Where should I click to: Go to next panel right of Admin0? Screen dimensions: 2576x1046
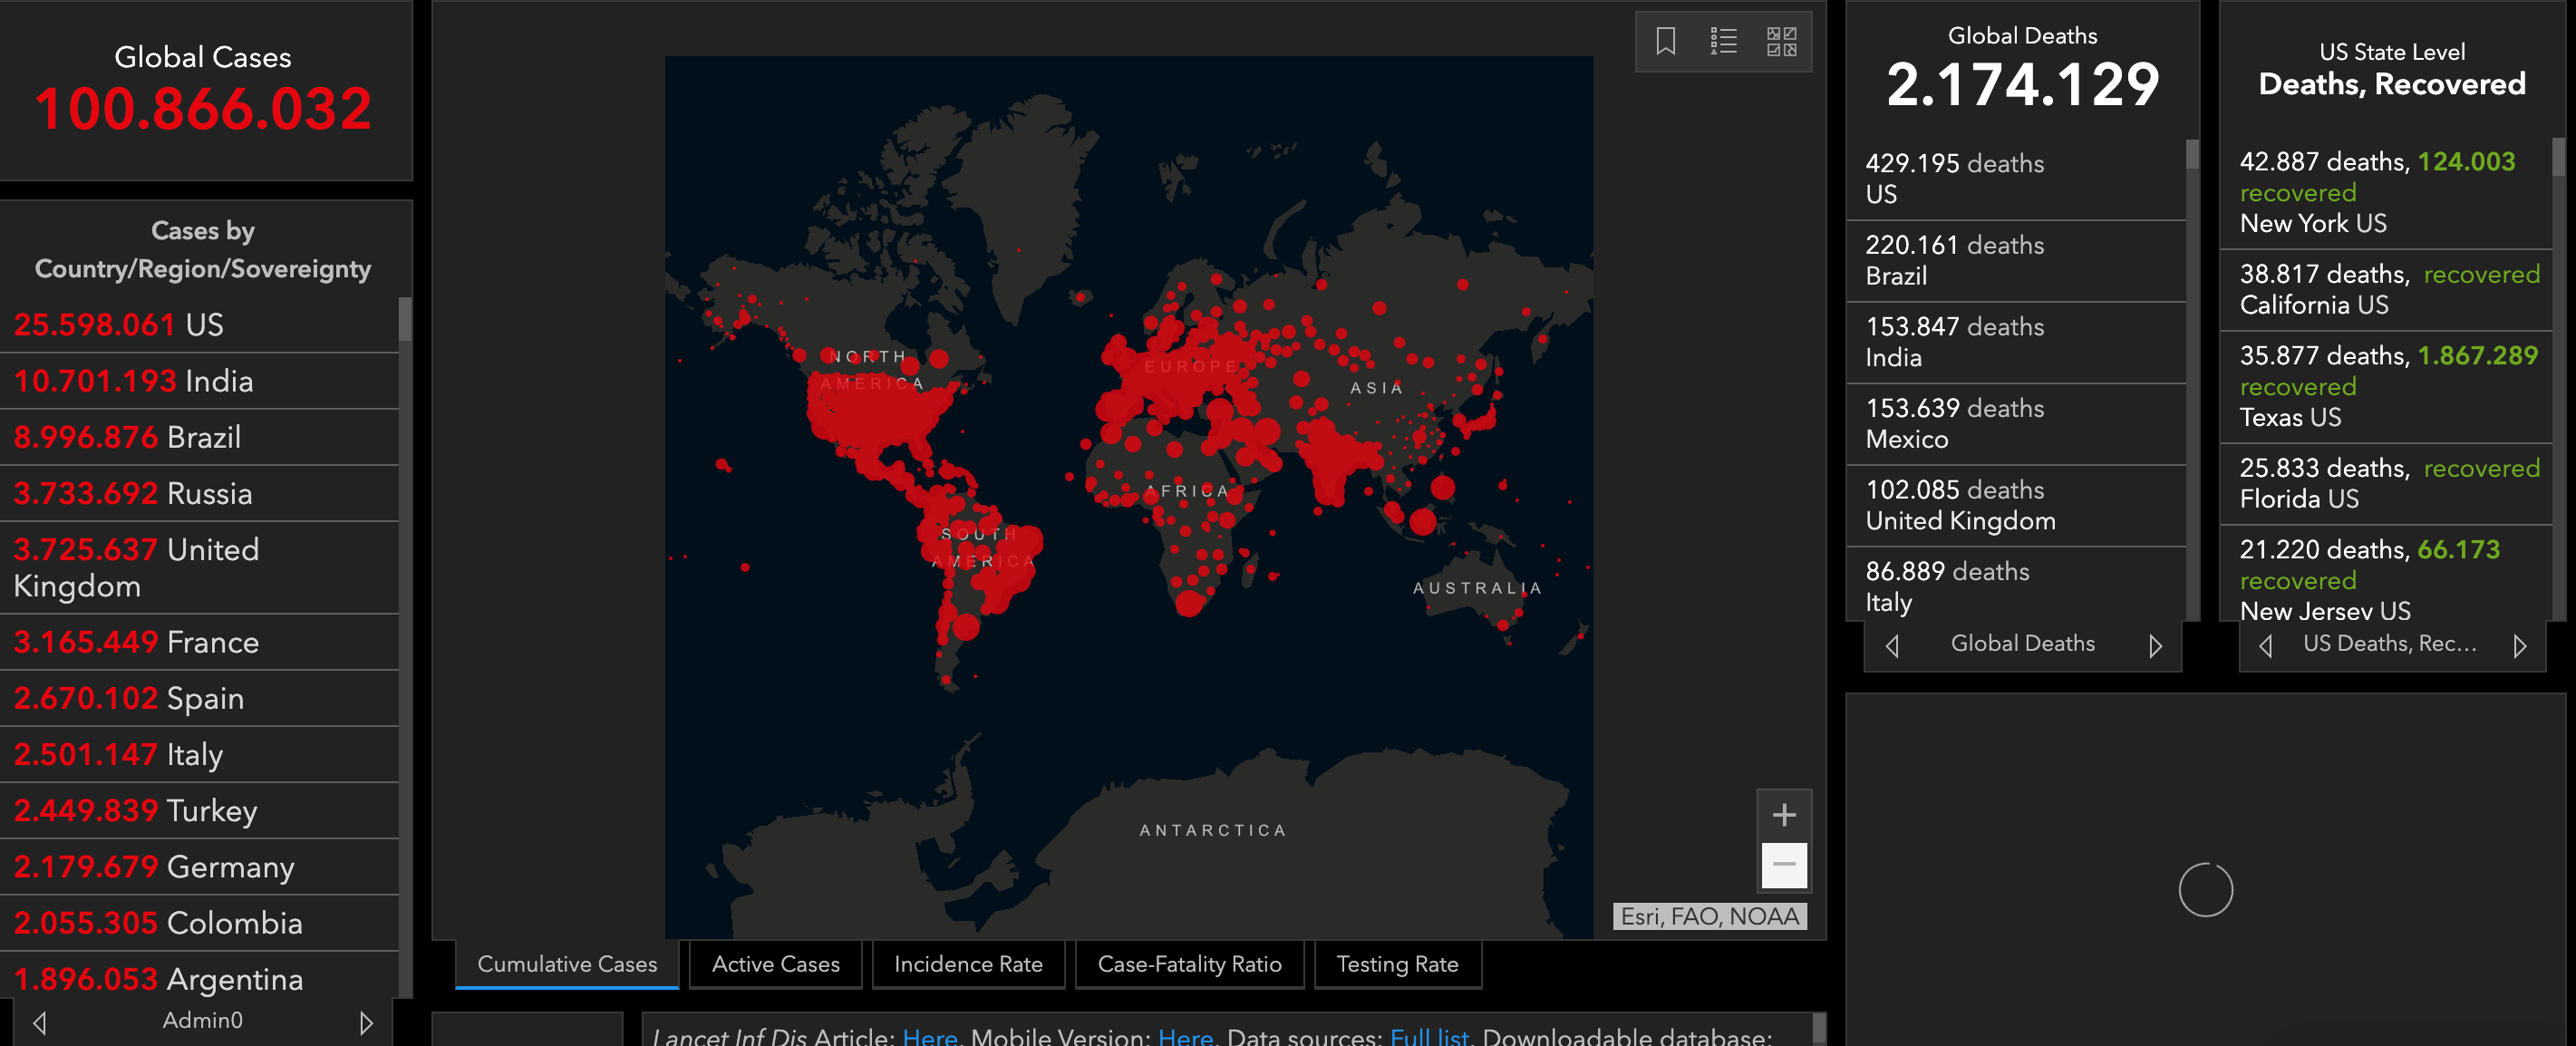[x=366, y=1022]
